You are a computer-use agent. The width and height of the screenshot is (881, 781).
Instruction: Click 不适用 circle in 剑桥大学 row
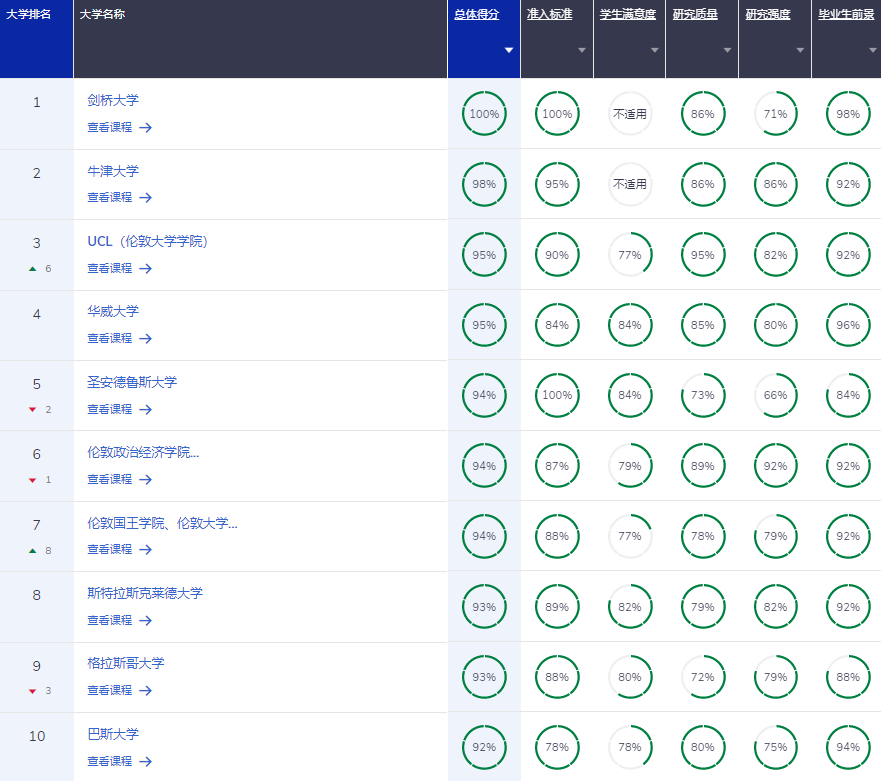point(630,113)
